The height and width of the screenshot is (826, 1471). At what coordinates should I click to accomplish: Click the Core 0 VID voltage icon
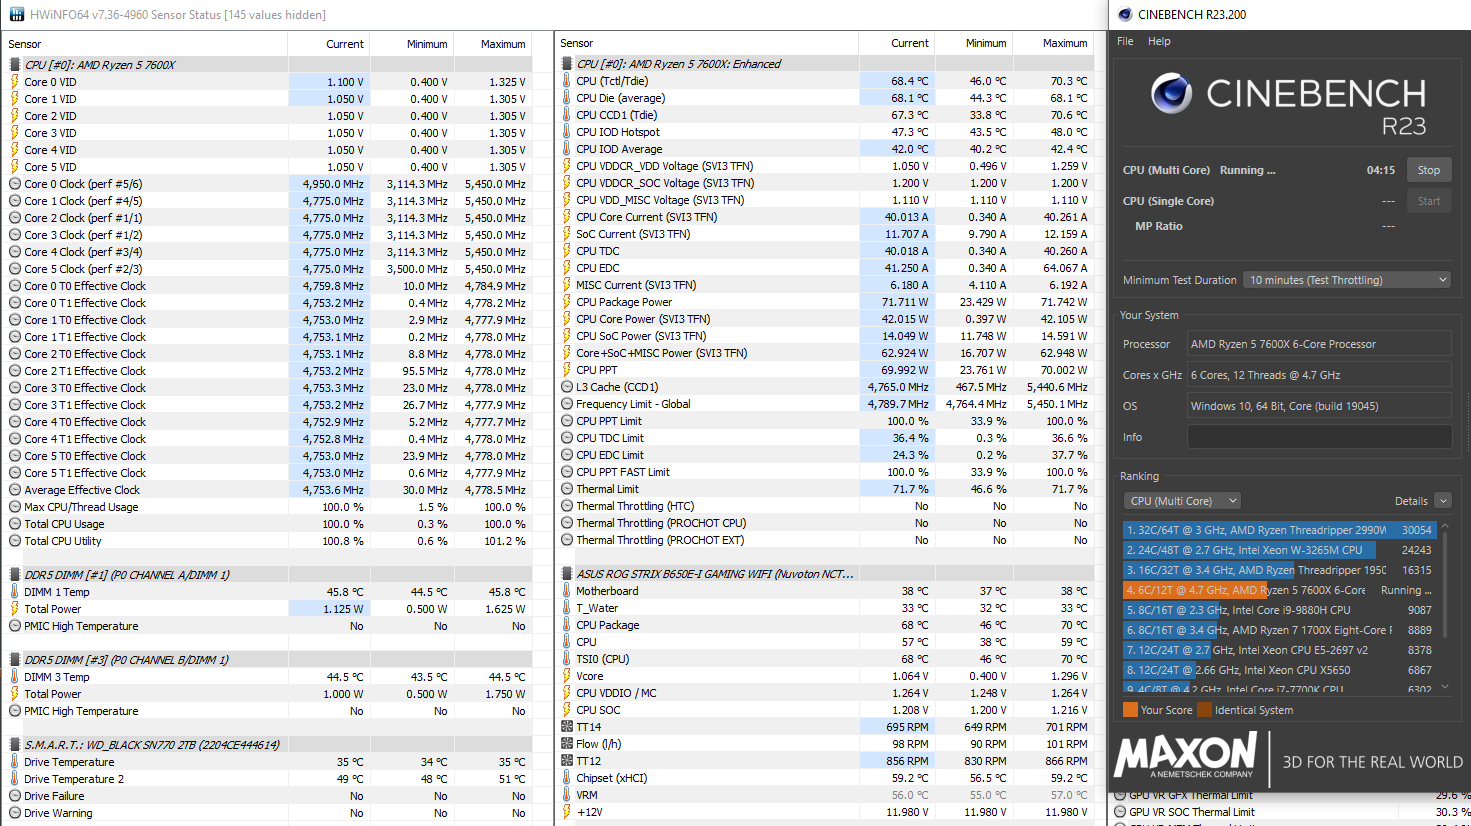pos(15,82)
